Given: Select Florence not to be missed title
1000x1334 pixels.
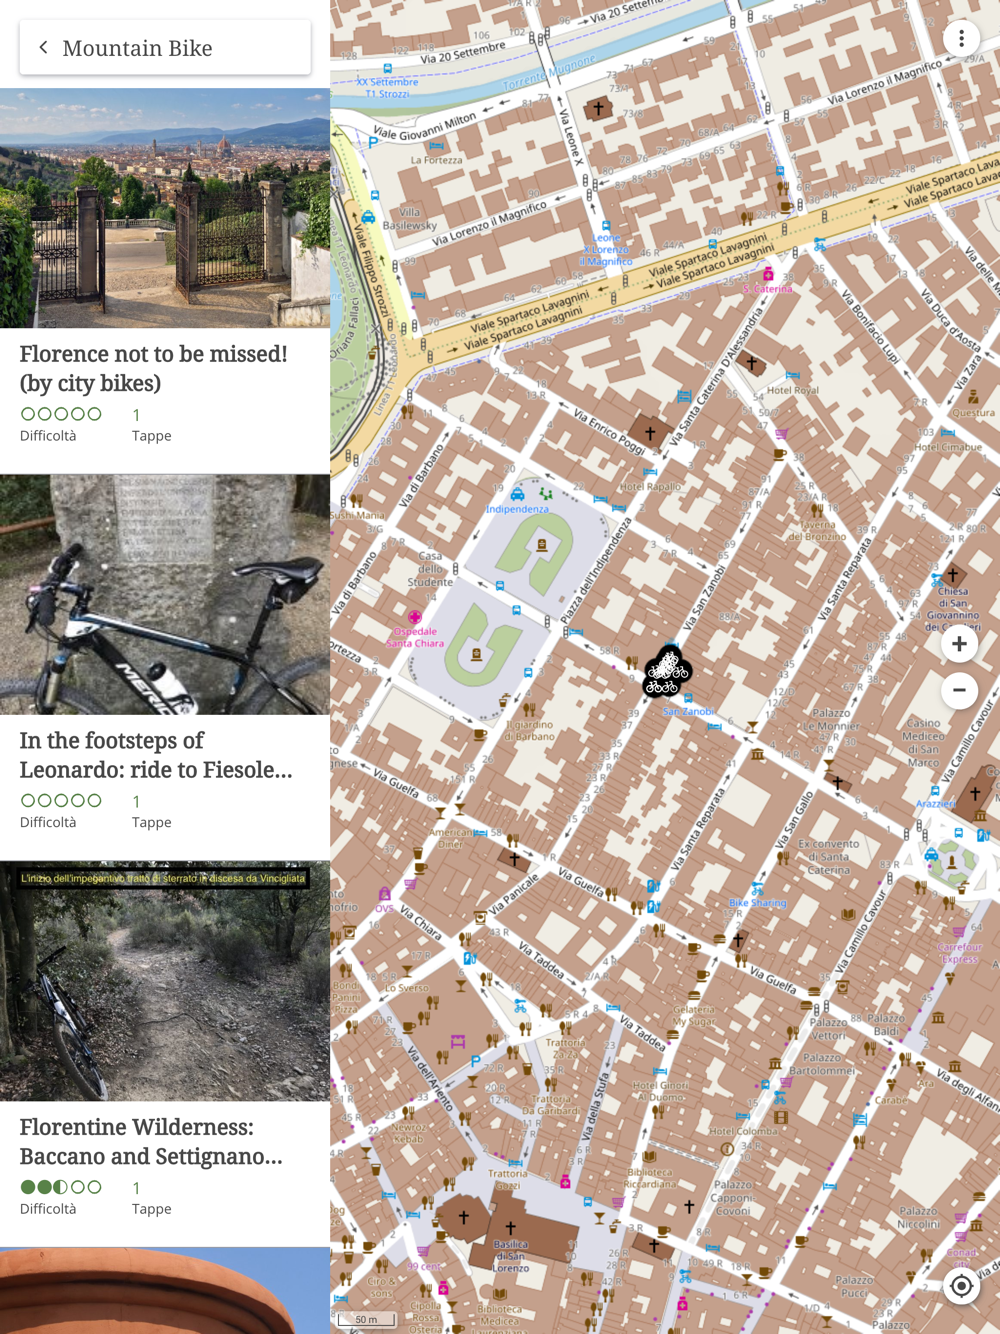Looking at the screenshot, I should [x=154, y=368].
